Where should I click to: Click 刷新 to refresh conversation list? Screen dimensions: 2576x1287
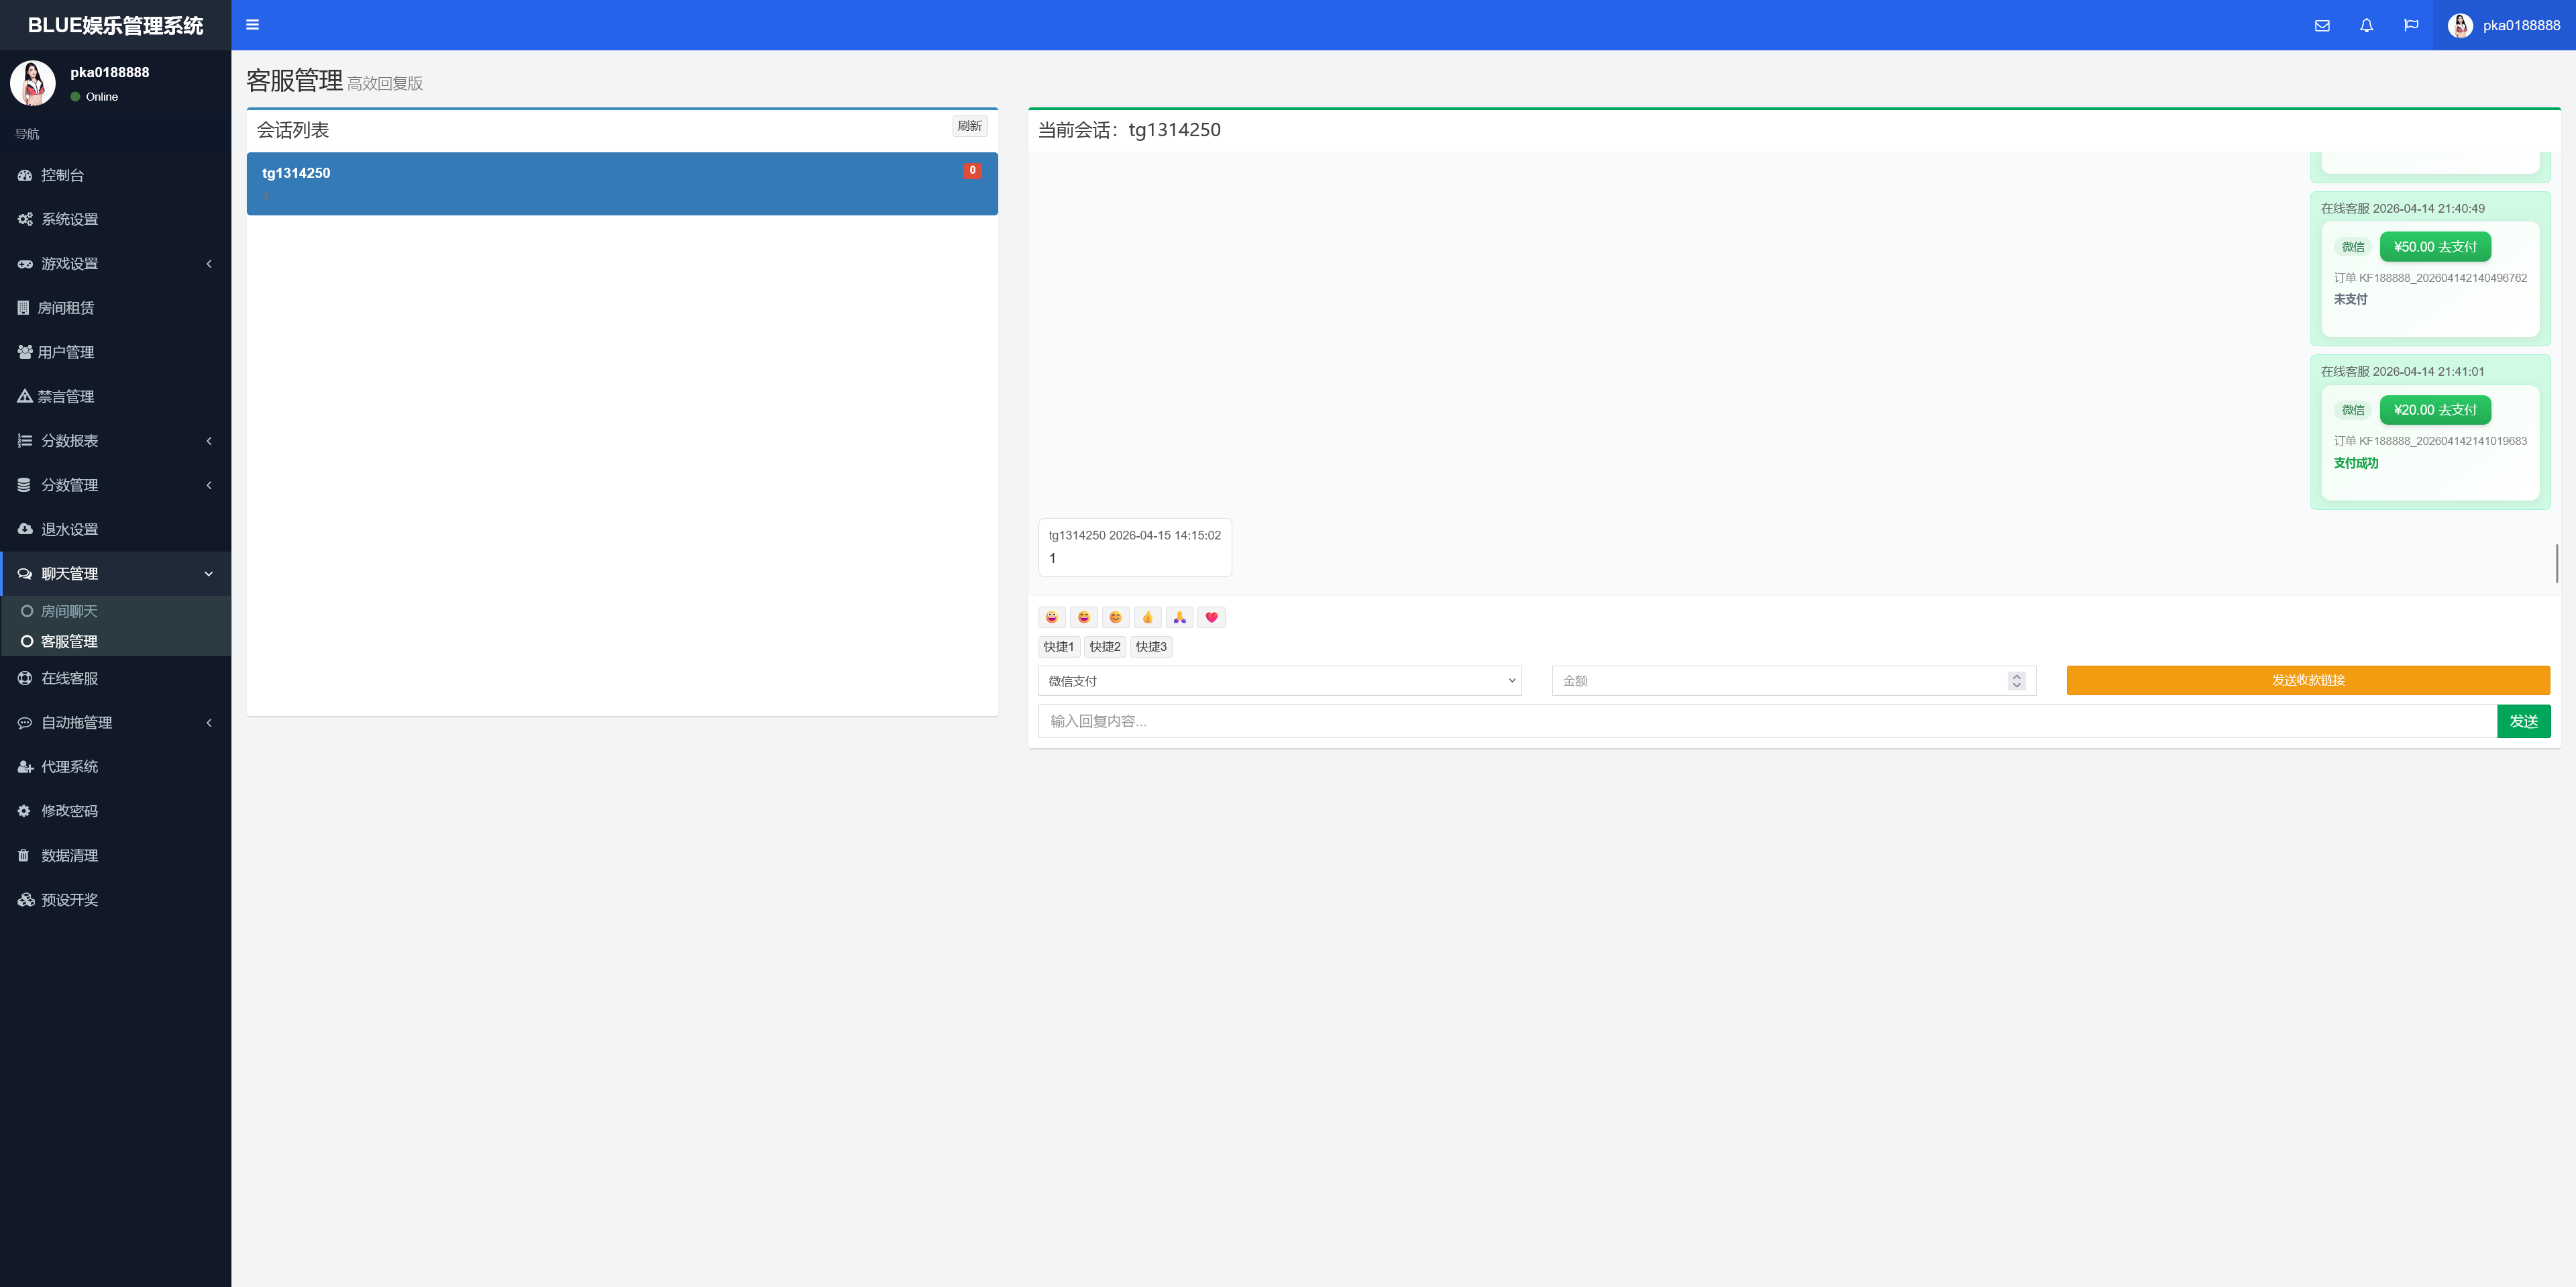click(969, 126)
